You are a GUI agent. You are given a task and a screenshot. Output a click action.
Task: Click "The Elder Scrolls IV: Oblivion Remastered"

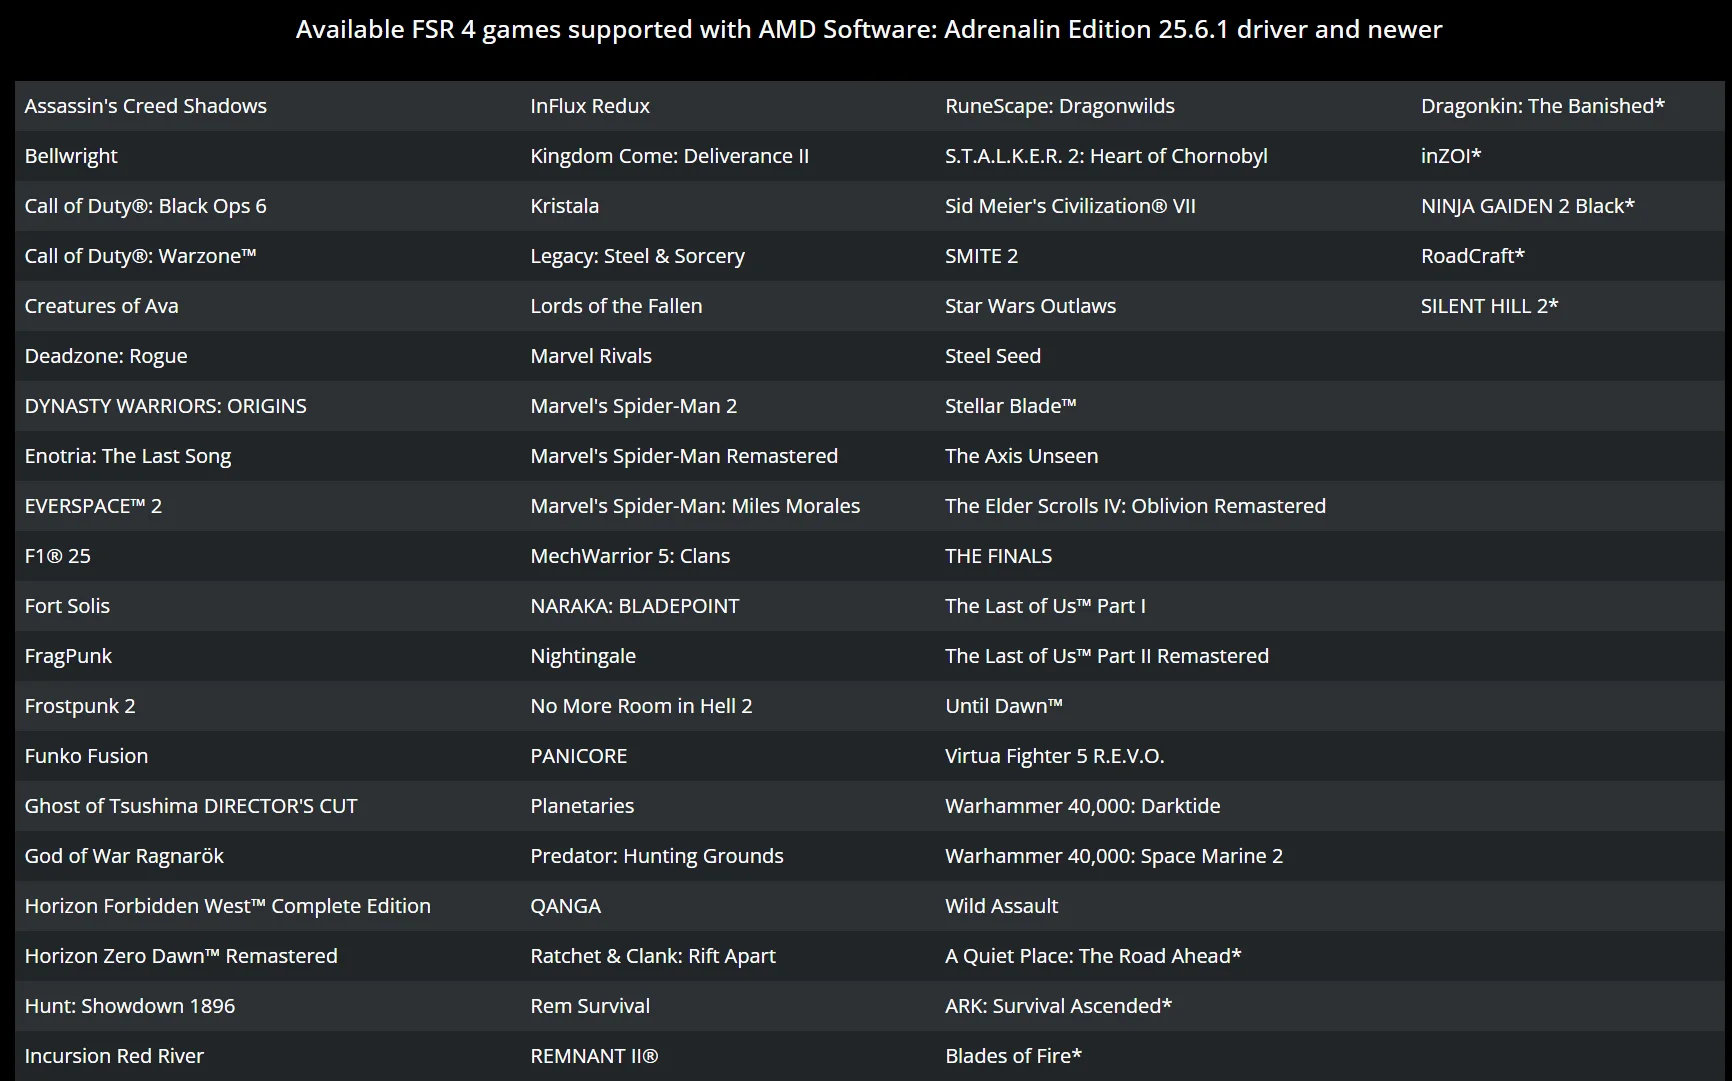coord(1136,506)
